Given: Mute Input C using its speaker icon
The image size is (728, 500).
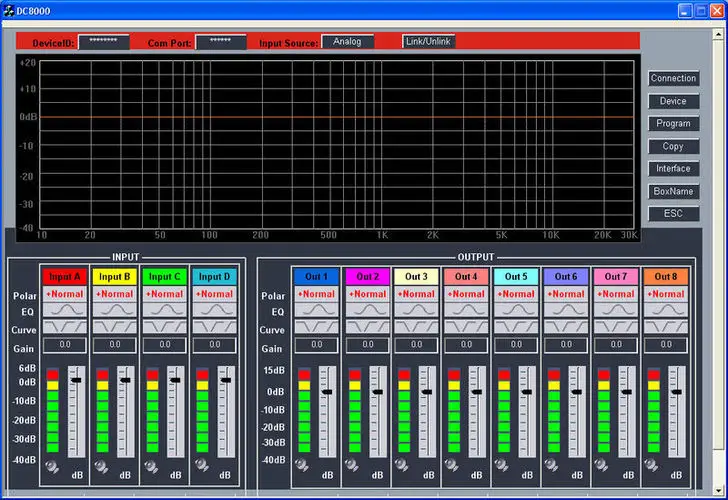Looking at the screenshot, I should point(152,466).
